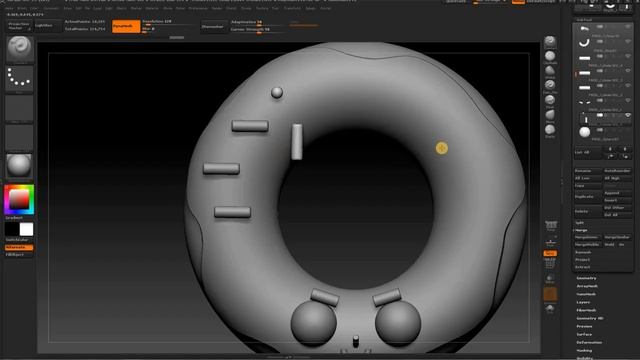640x360 pixels.
Task: Open the current brush thumbnail picker
Action: click(x=19, y=49)
